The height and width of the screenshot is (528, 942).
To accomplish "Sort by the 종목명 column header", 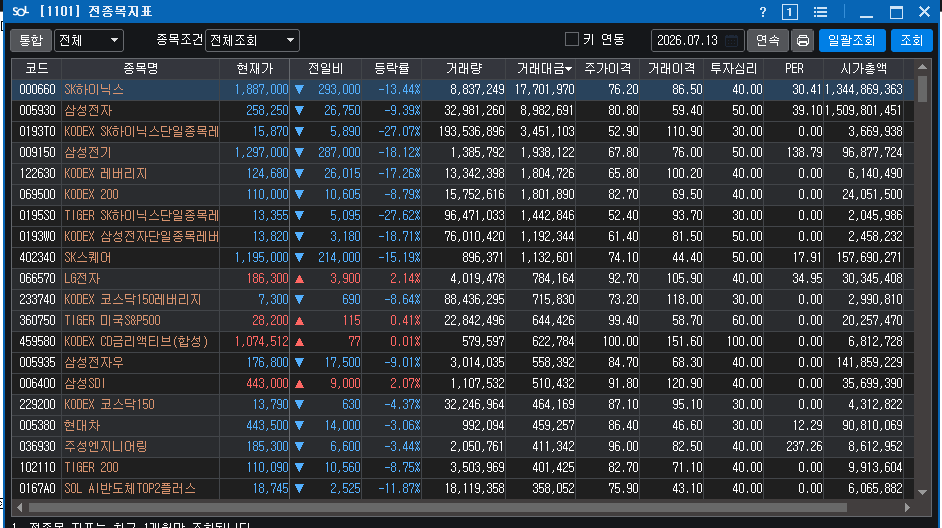I will pos(141,68).
